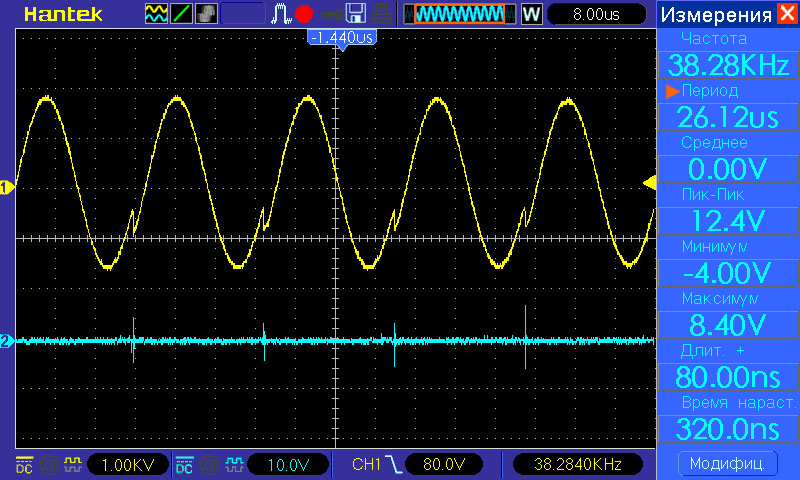Click the CH2 cyan probe waveform icon
800x480 pixels.
[234, 464]
